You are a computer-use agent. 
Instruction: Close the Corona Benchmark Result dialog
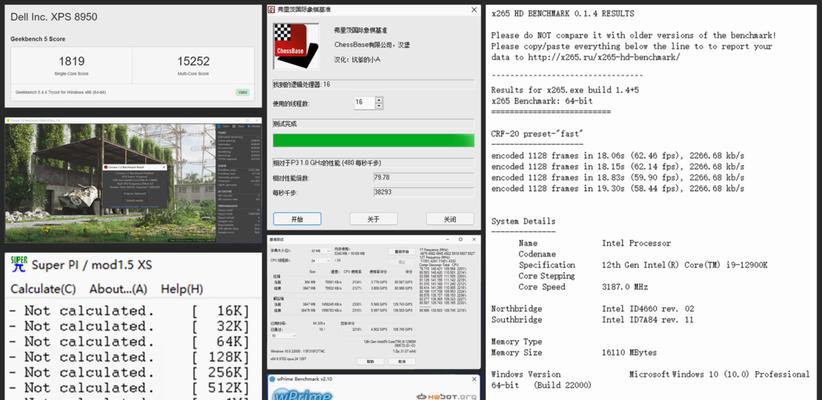pos(164,167)
